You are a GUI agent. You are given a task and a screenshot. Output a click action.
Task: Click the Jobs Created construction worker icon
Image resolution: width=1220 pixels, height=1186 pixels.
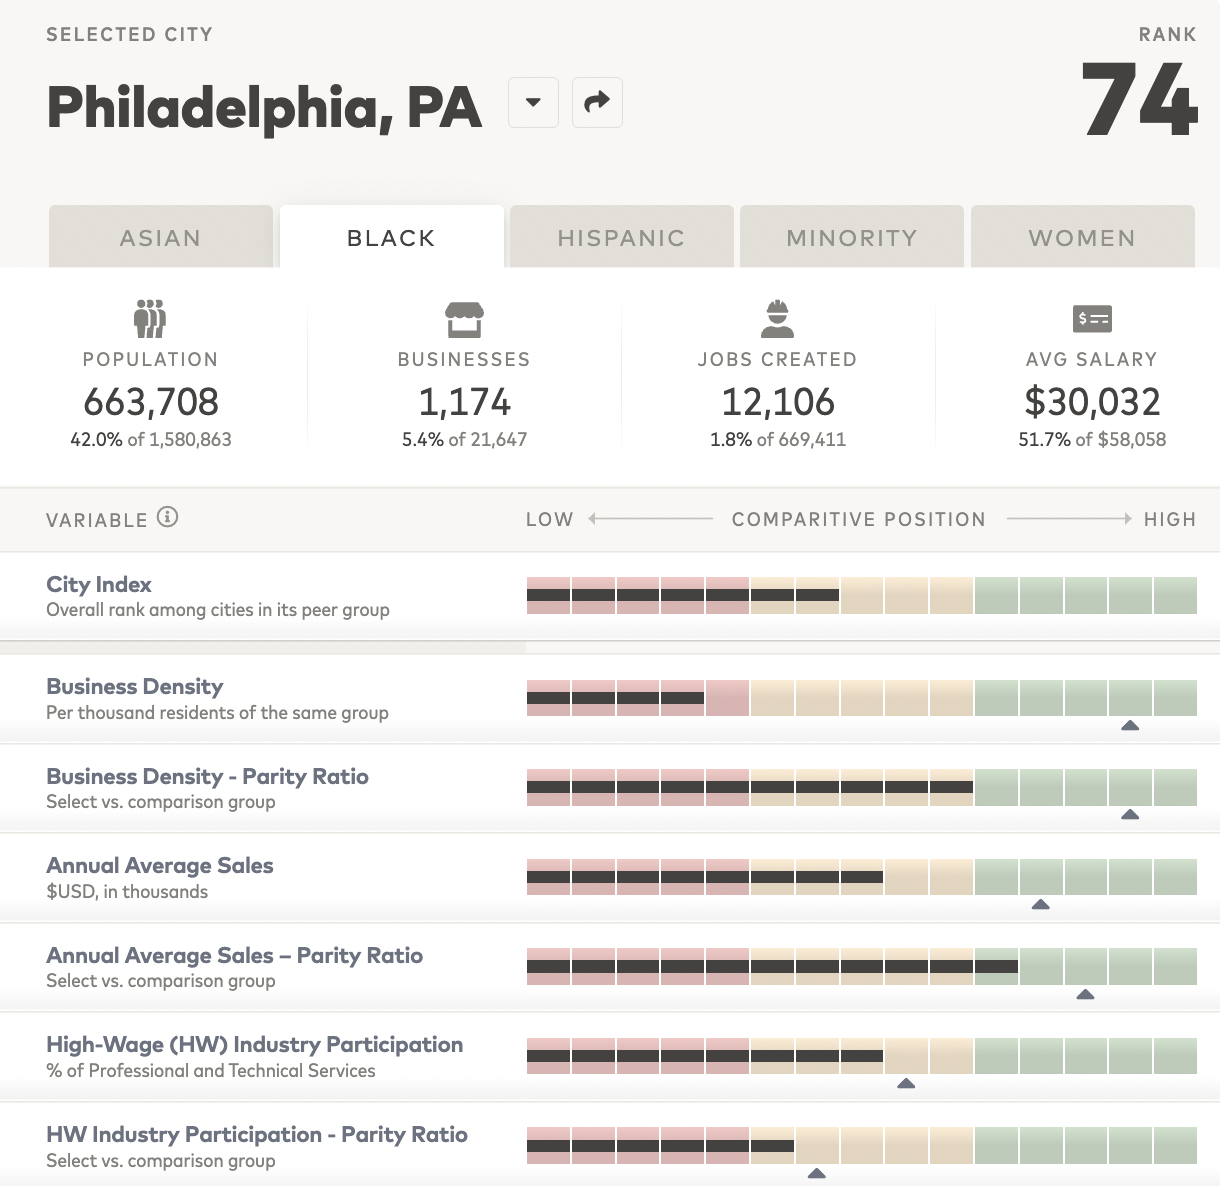[x=778, y=318]
